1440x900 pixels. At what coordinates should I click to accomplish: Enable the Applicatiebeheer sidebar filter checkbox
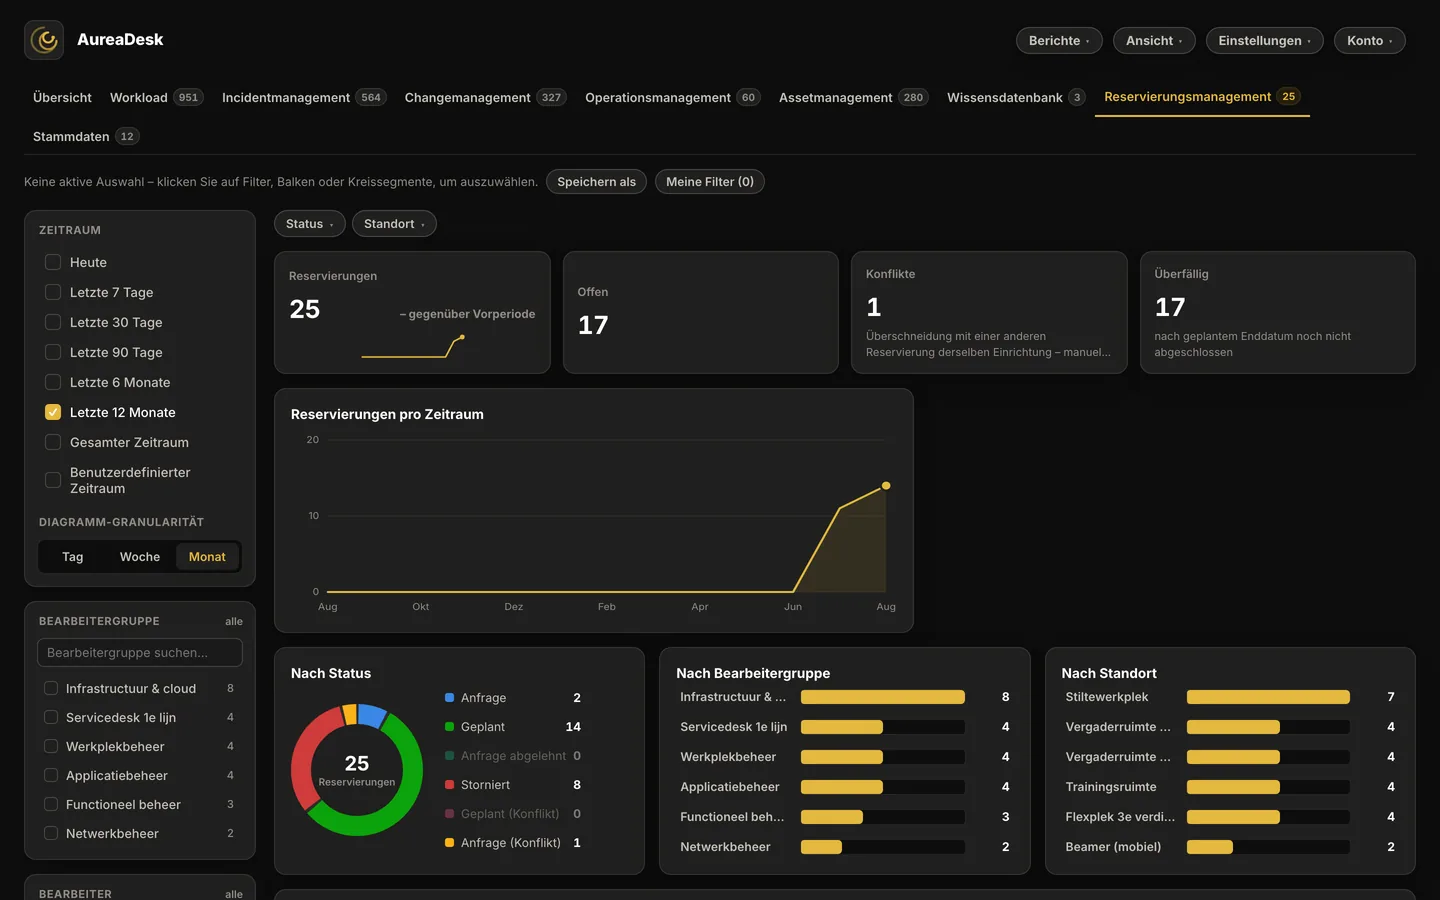pyautogui.click(x=51, y=775)
